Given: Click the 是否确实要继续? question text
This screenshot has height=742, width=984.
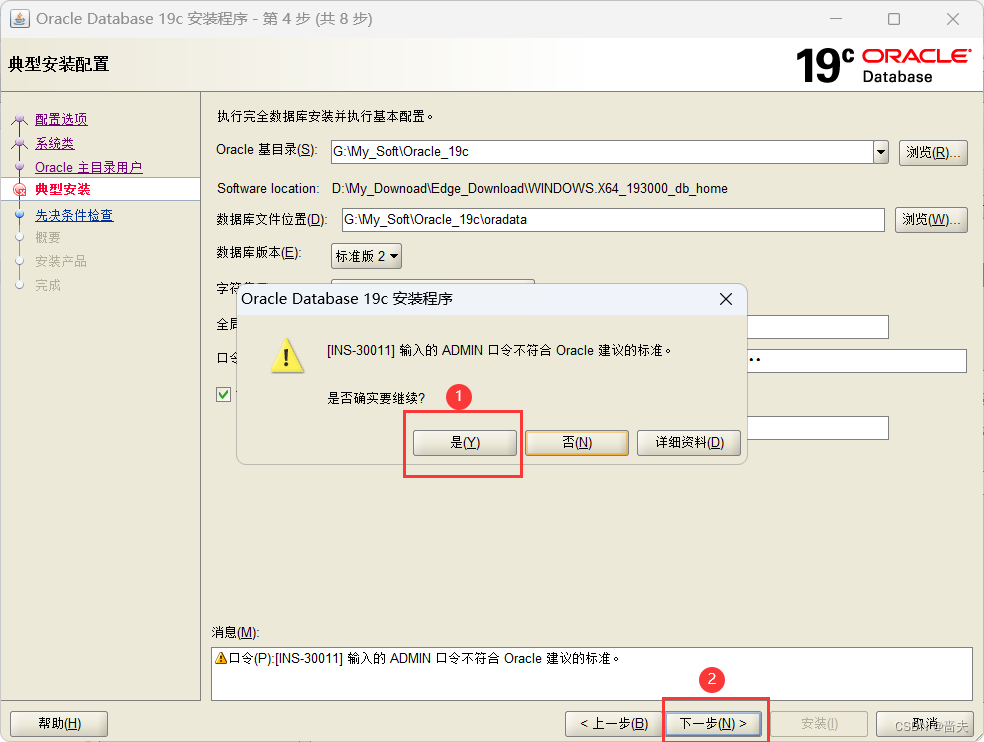Looking at the screenshot, I should (376, 398).
